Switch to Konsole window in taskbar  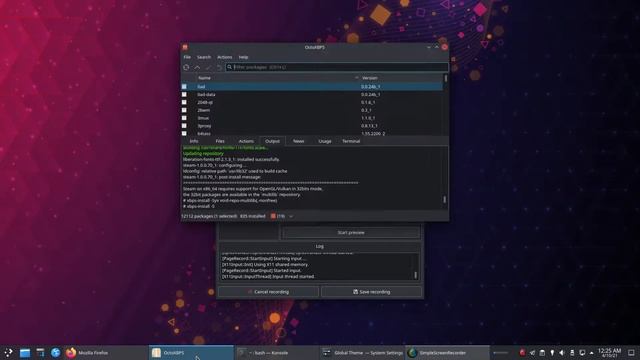[x=276, y=353]
